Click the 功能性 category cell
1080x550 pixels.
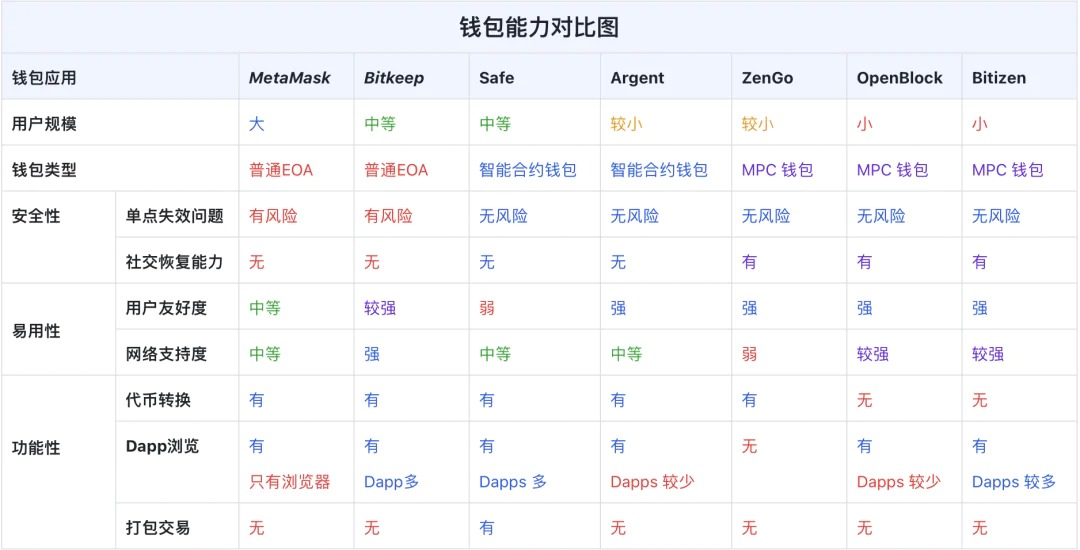click(36, 448)
